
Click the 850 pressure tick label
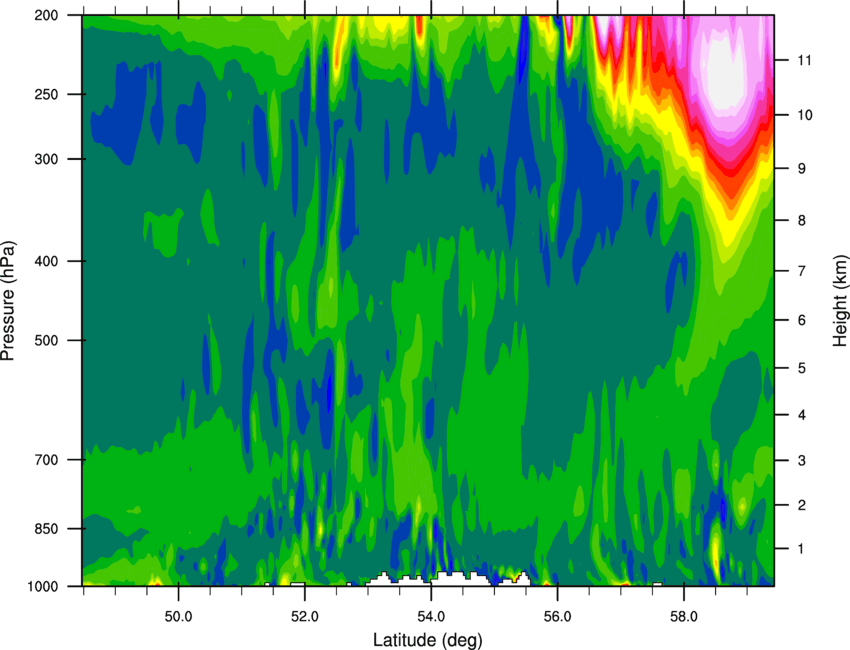tap(46, 529)
